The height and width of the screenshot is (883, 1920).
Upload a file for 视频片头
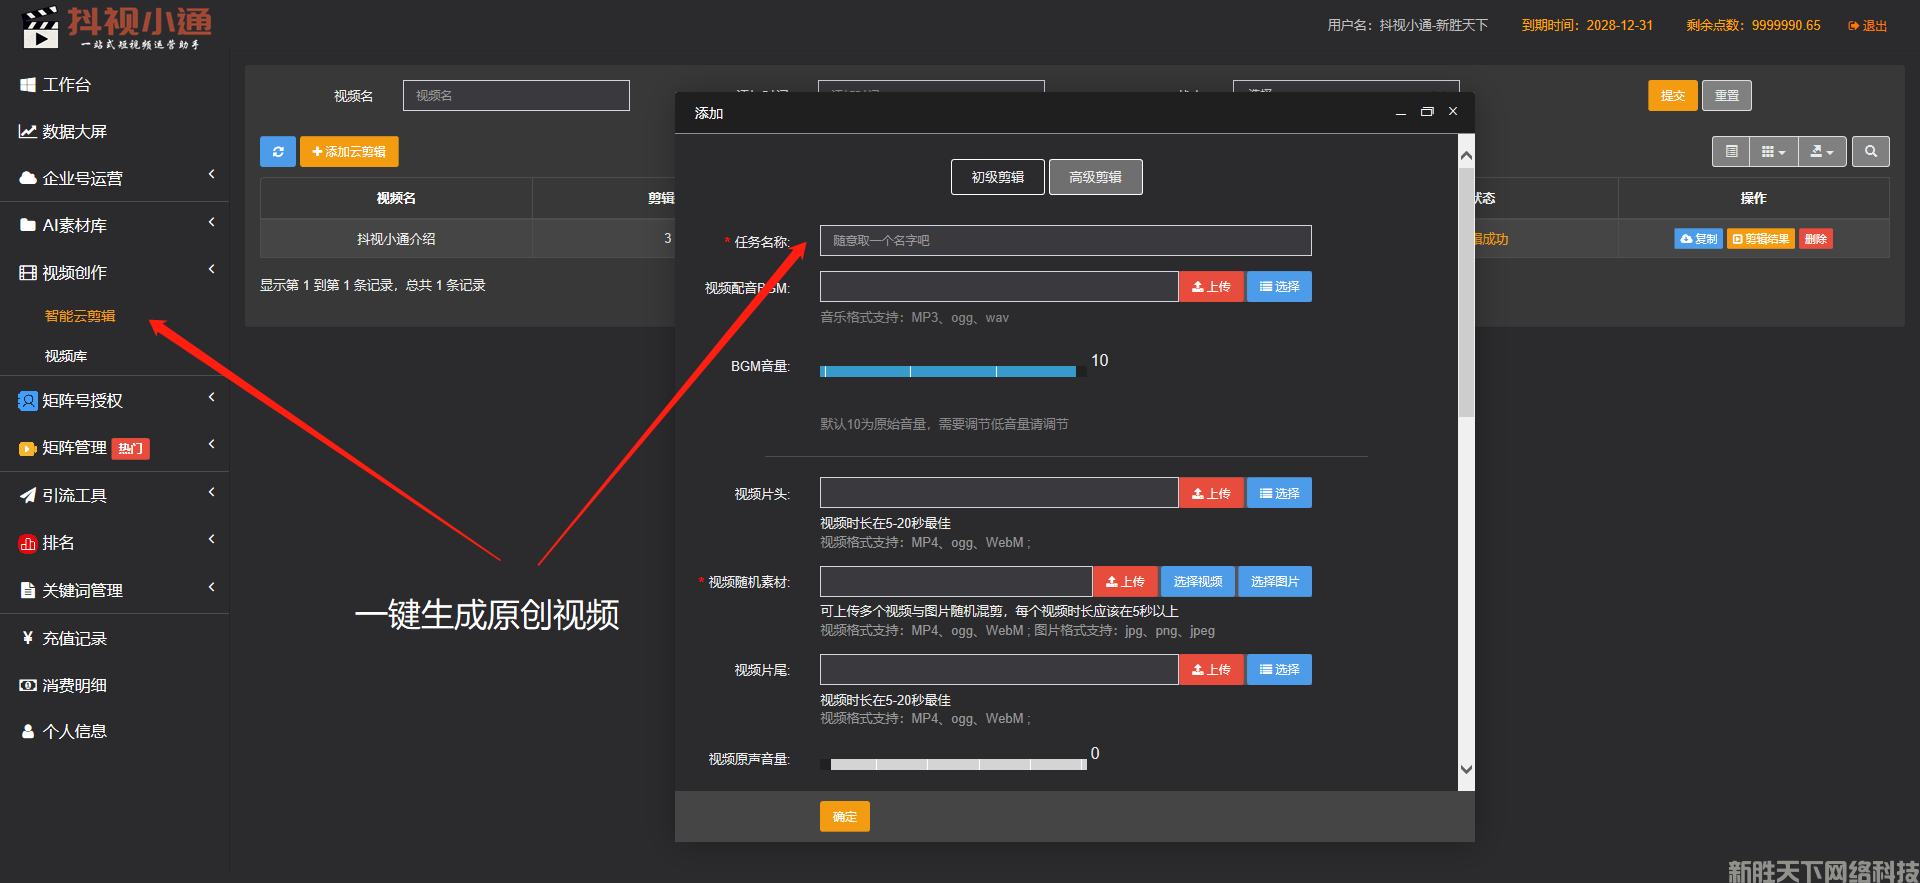click(1211, 494)
